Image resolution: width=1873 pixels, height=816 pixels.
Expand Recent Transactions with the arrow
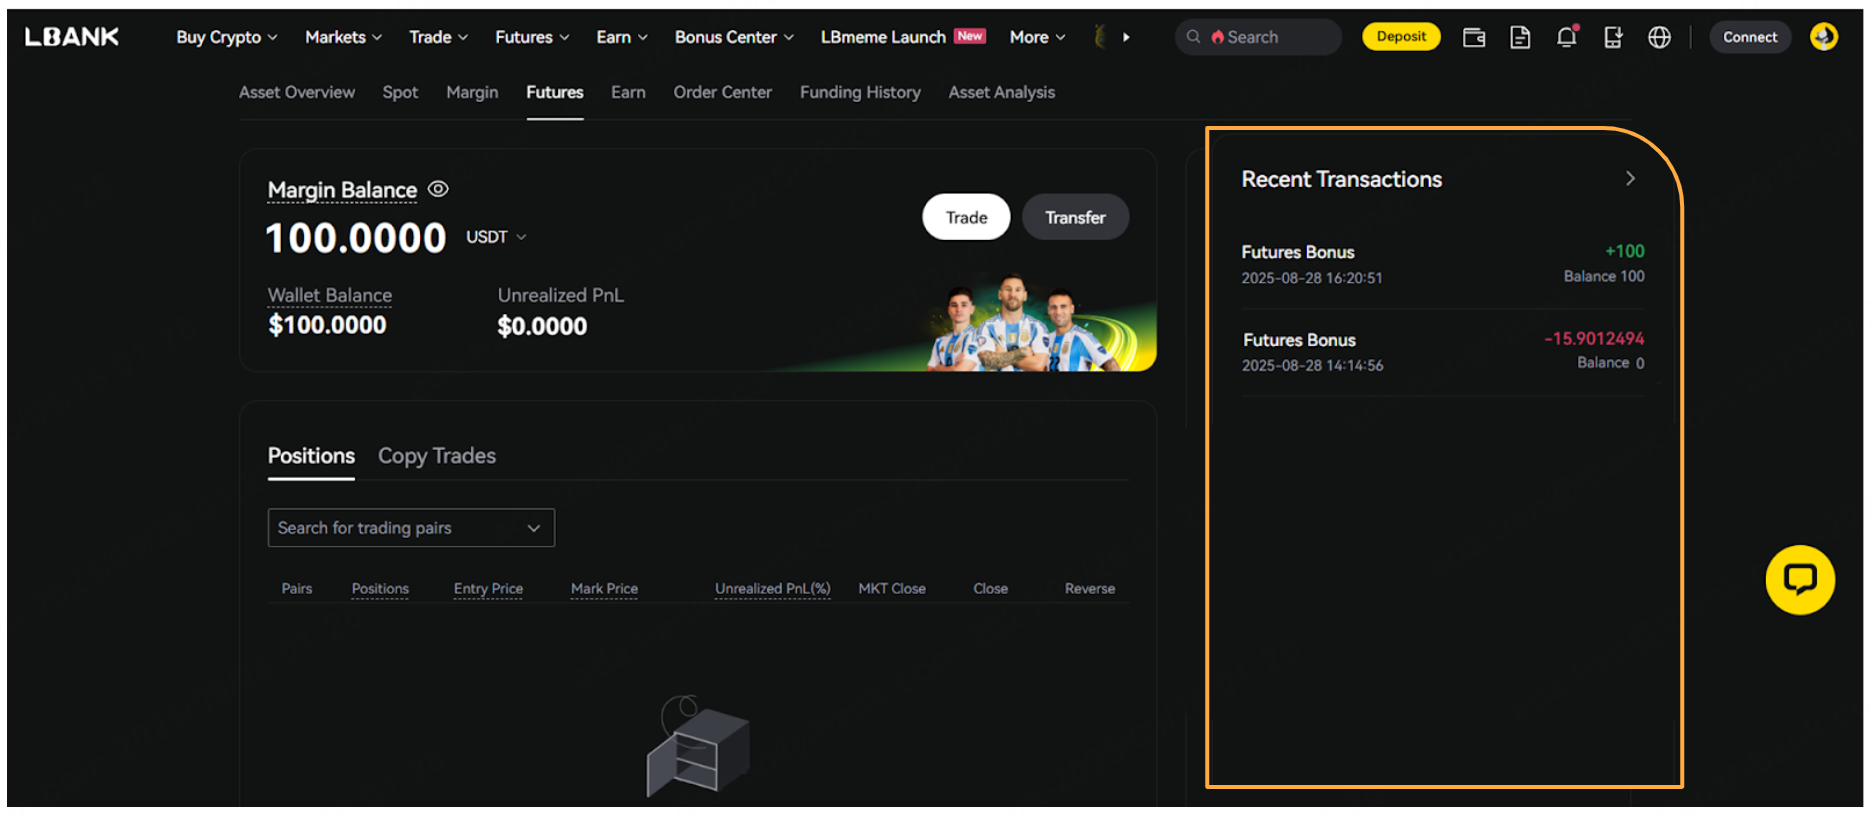coord(1630,178)
